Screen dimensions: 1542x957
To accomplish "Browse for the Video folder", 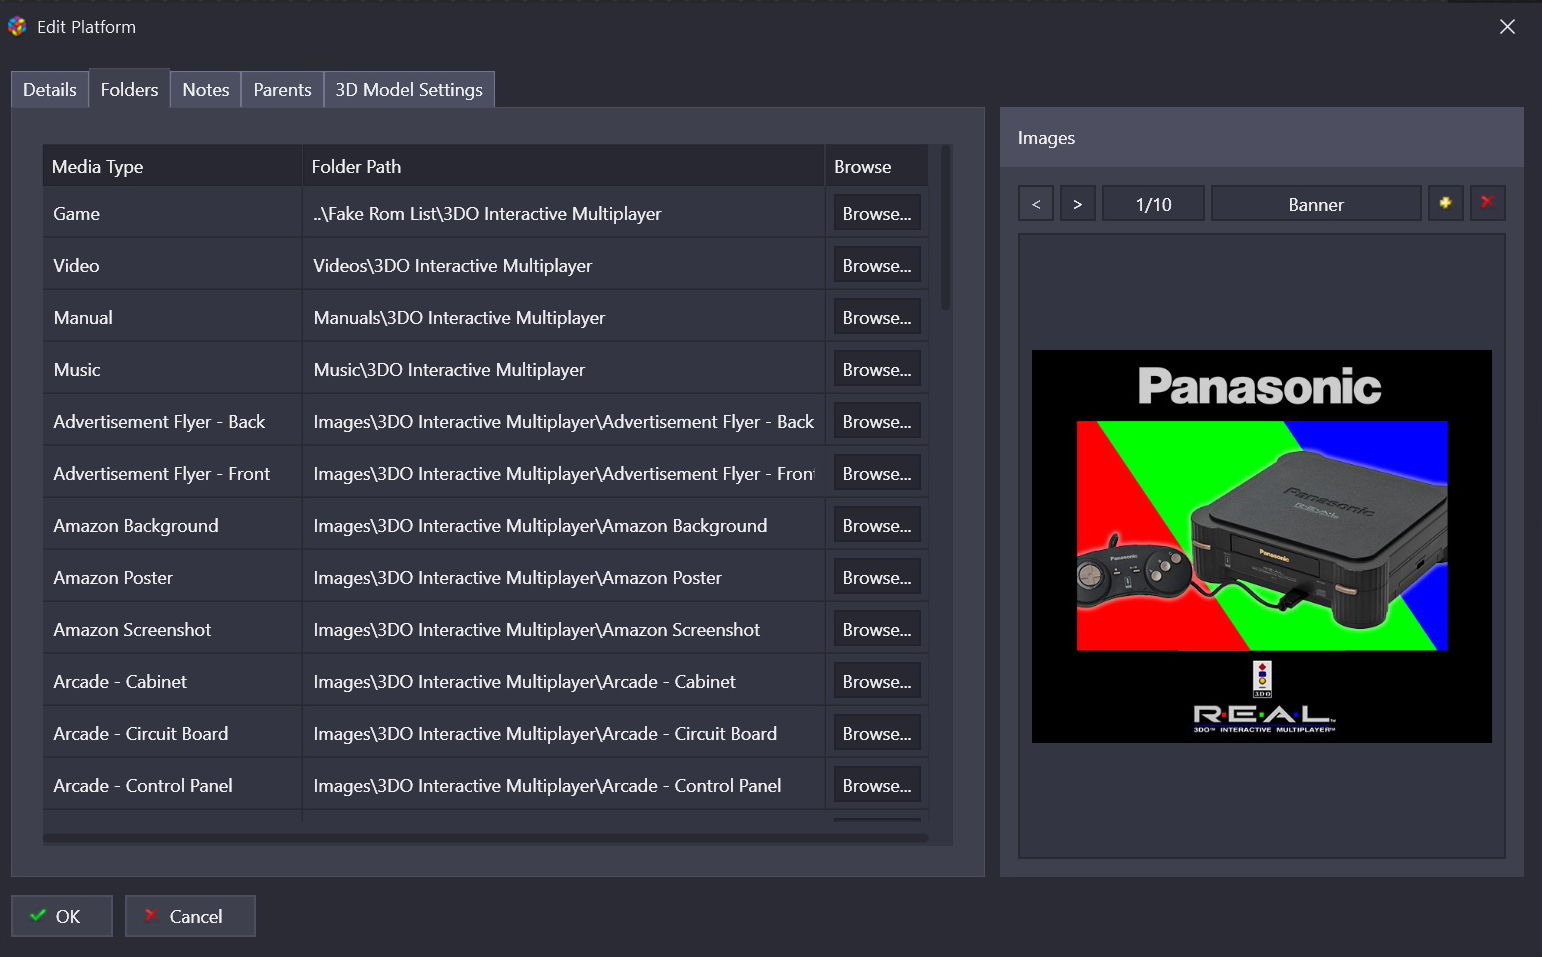I will click(877, 265).
